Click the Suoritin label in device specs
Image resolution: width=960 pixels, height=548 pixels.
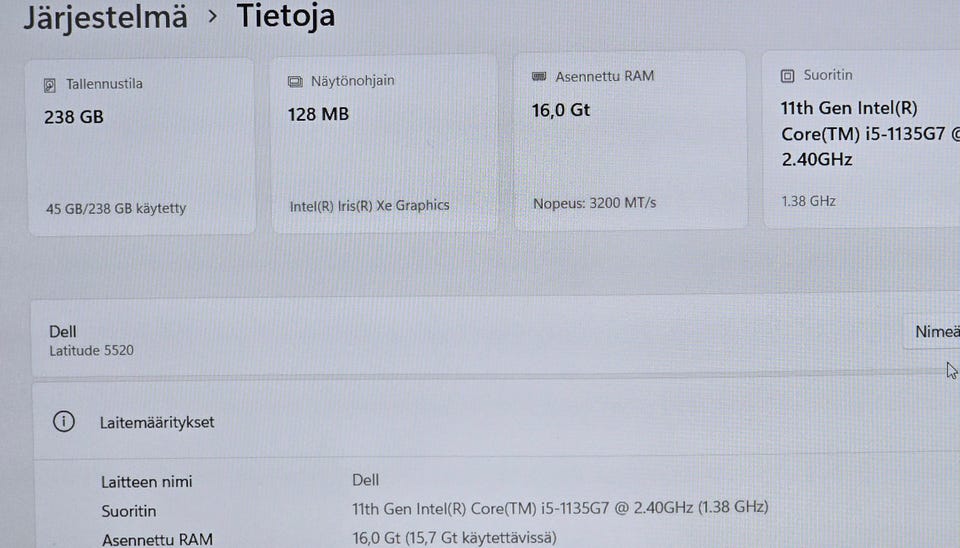coord(129,511)
